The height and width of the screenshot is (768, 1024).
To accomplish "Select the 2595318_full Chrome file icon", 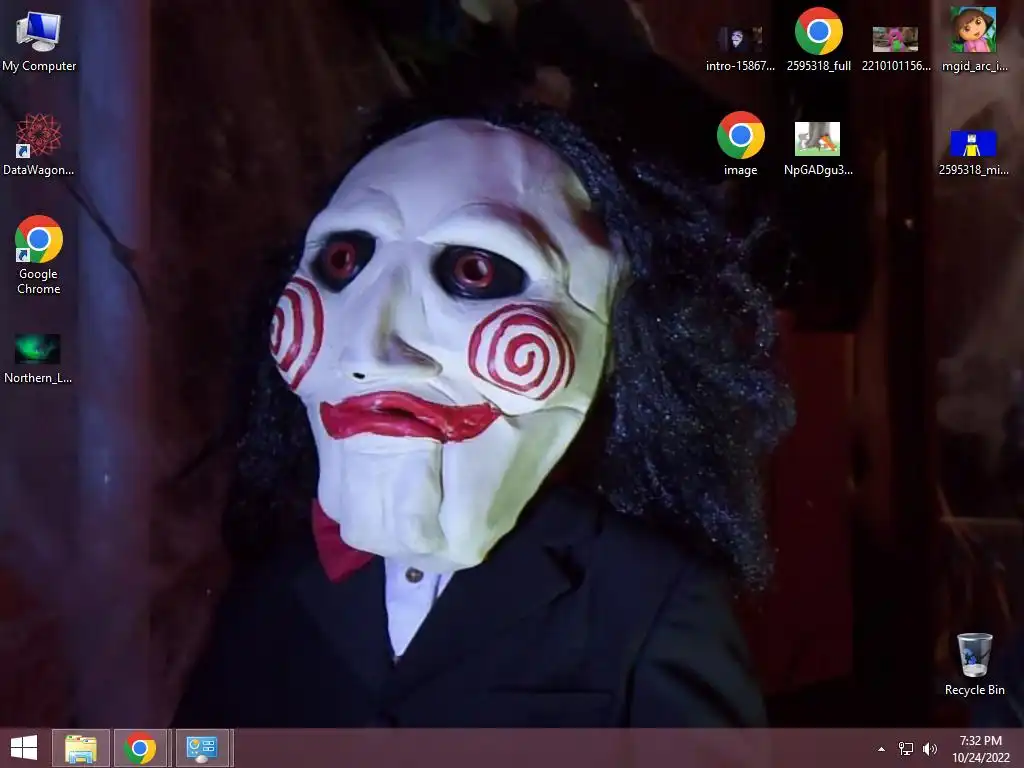I will pos(818,39).
